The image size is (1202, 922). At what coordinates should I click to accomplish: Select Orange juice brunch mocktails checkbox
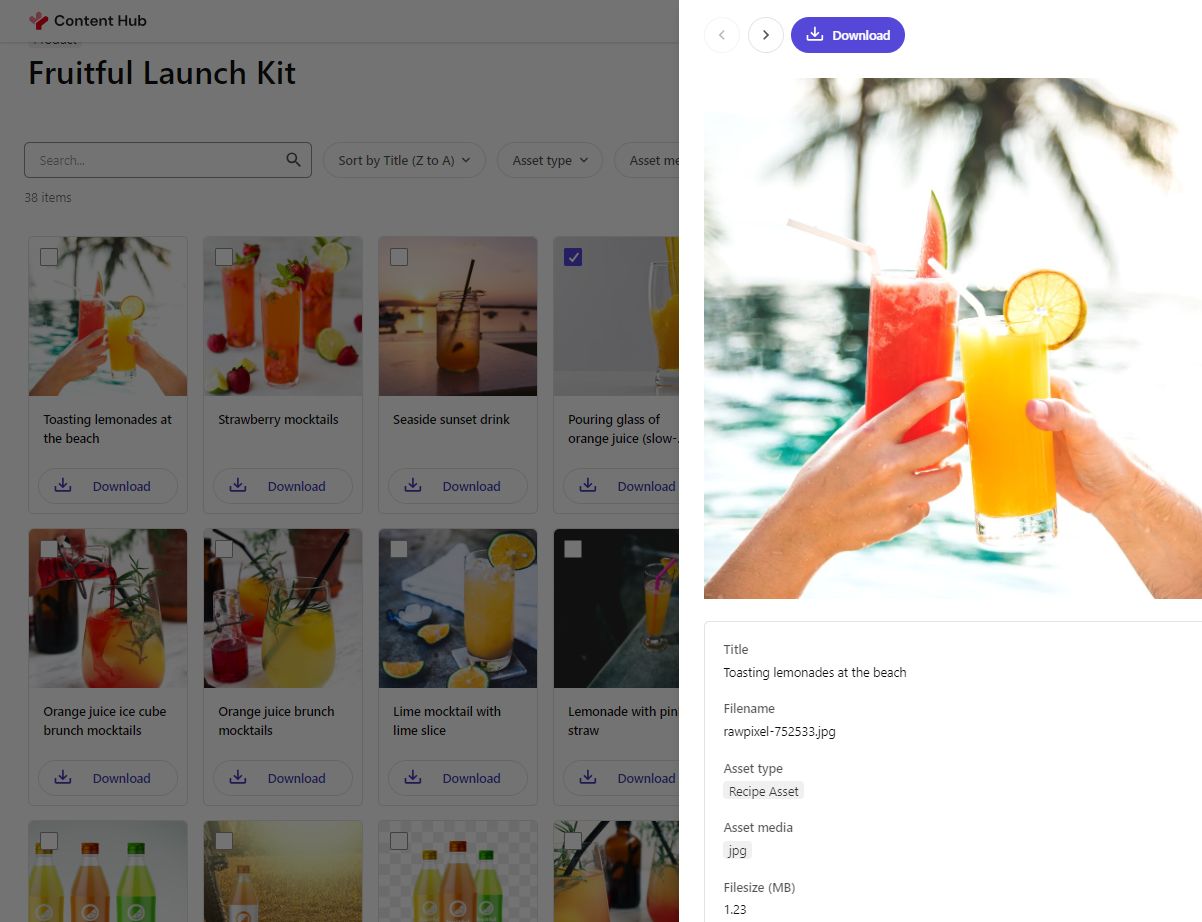click(224, 549)
